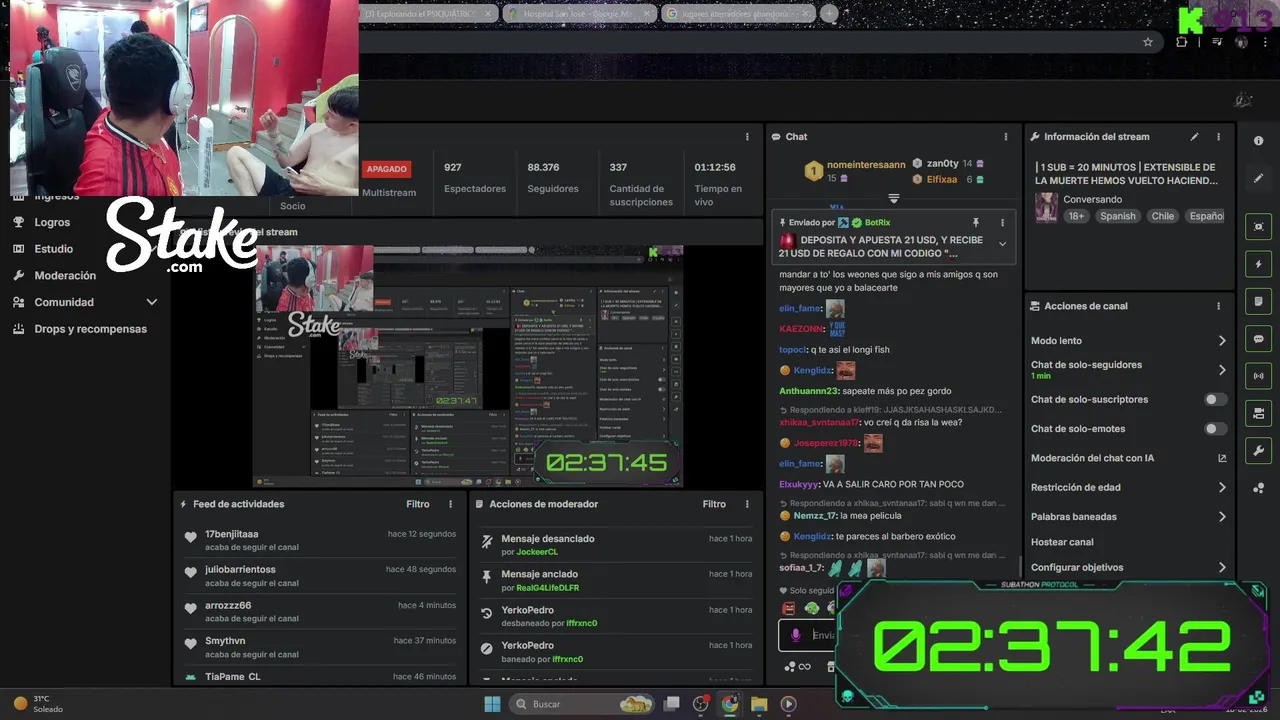This screenshot has width=1280, height=720.
Task: Click the stream preview video
Action: (468, 366)
